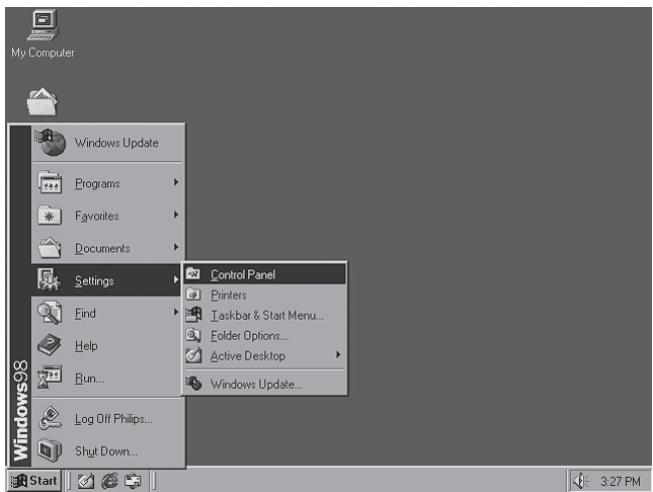Click the Settings gear icon in Start menu
This screenshot has width=653, height=492.
point(49,280)
